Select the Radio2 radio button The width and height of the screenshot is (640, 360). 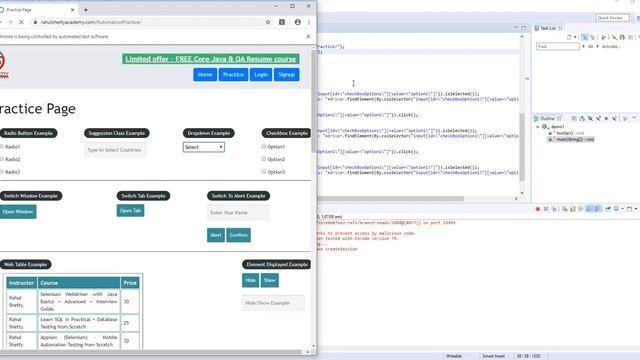pyautogui.click(x=2, y=159)
